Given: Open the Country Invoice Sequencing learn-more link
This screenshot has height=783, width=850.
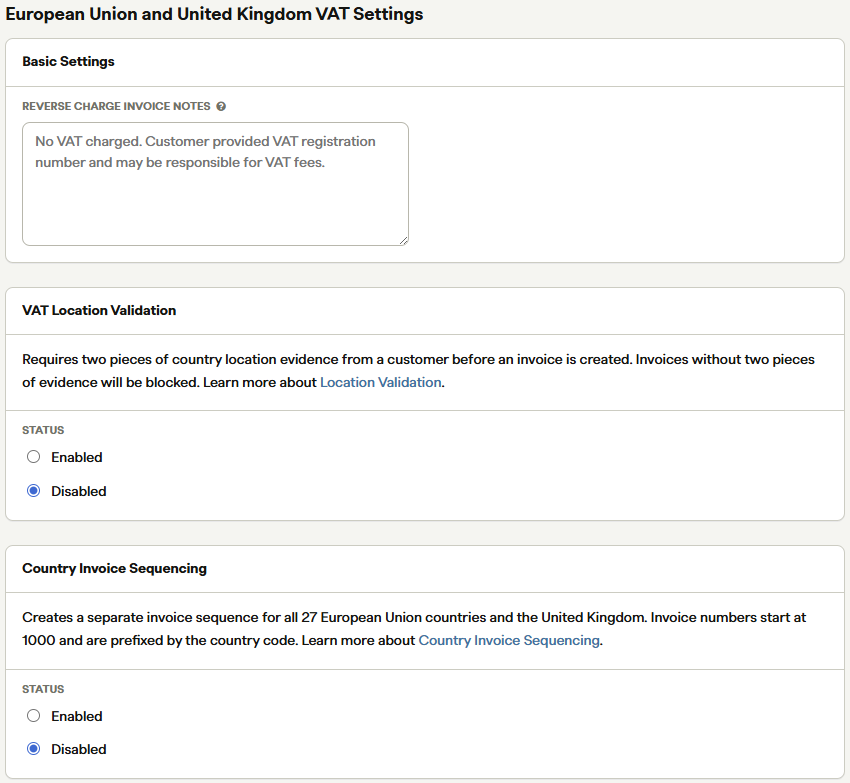Looking at the screenshot, I should 509,640.
